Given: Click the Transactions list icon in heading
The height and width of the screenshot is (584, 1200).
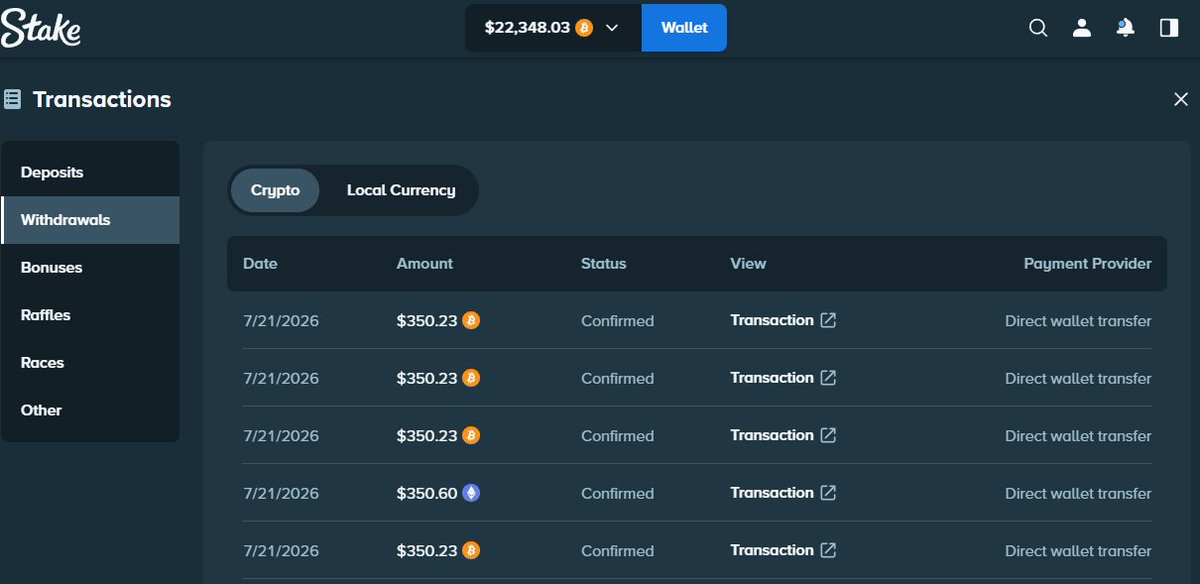Looking at the screenshot, I should point(12,99).
